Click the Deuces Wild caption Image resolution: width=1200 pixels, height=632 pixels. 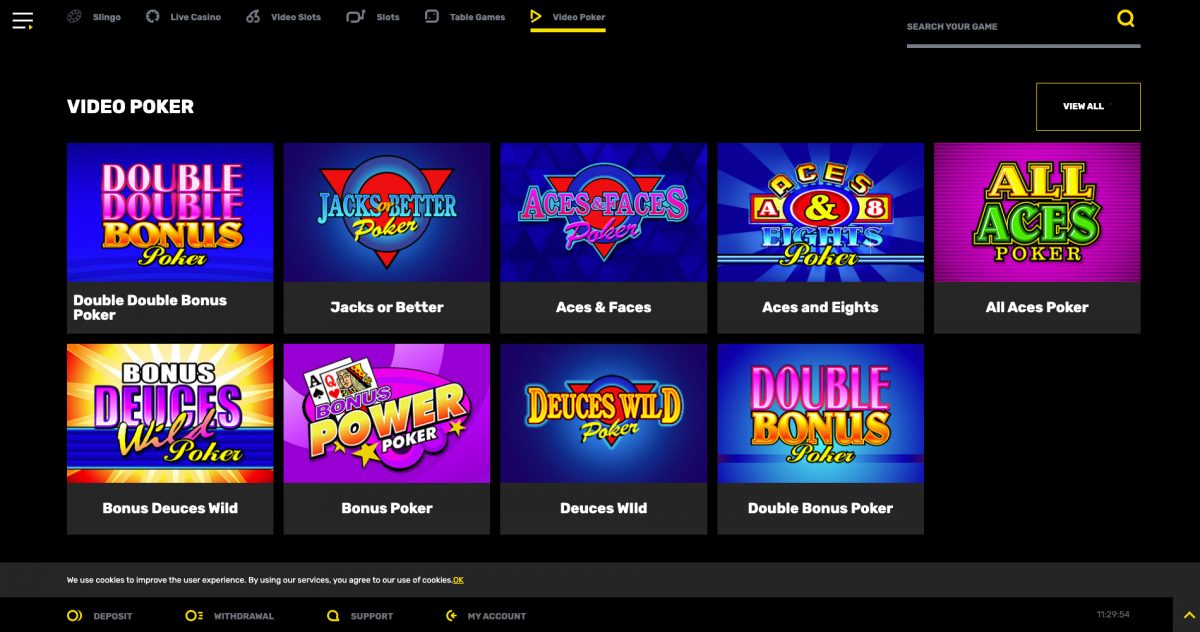604,508
